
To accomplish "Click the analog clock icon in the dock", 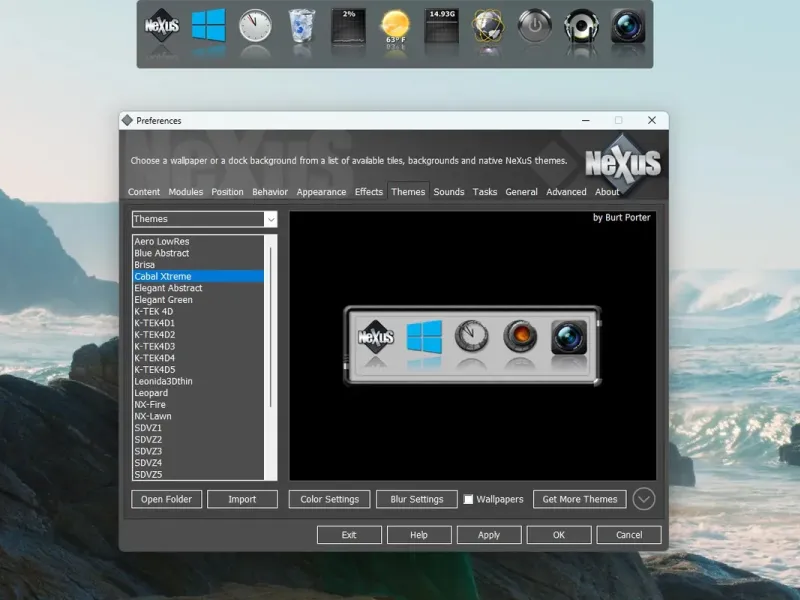I will [255, 26].
